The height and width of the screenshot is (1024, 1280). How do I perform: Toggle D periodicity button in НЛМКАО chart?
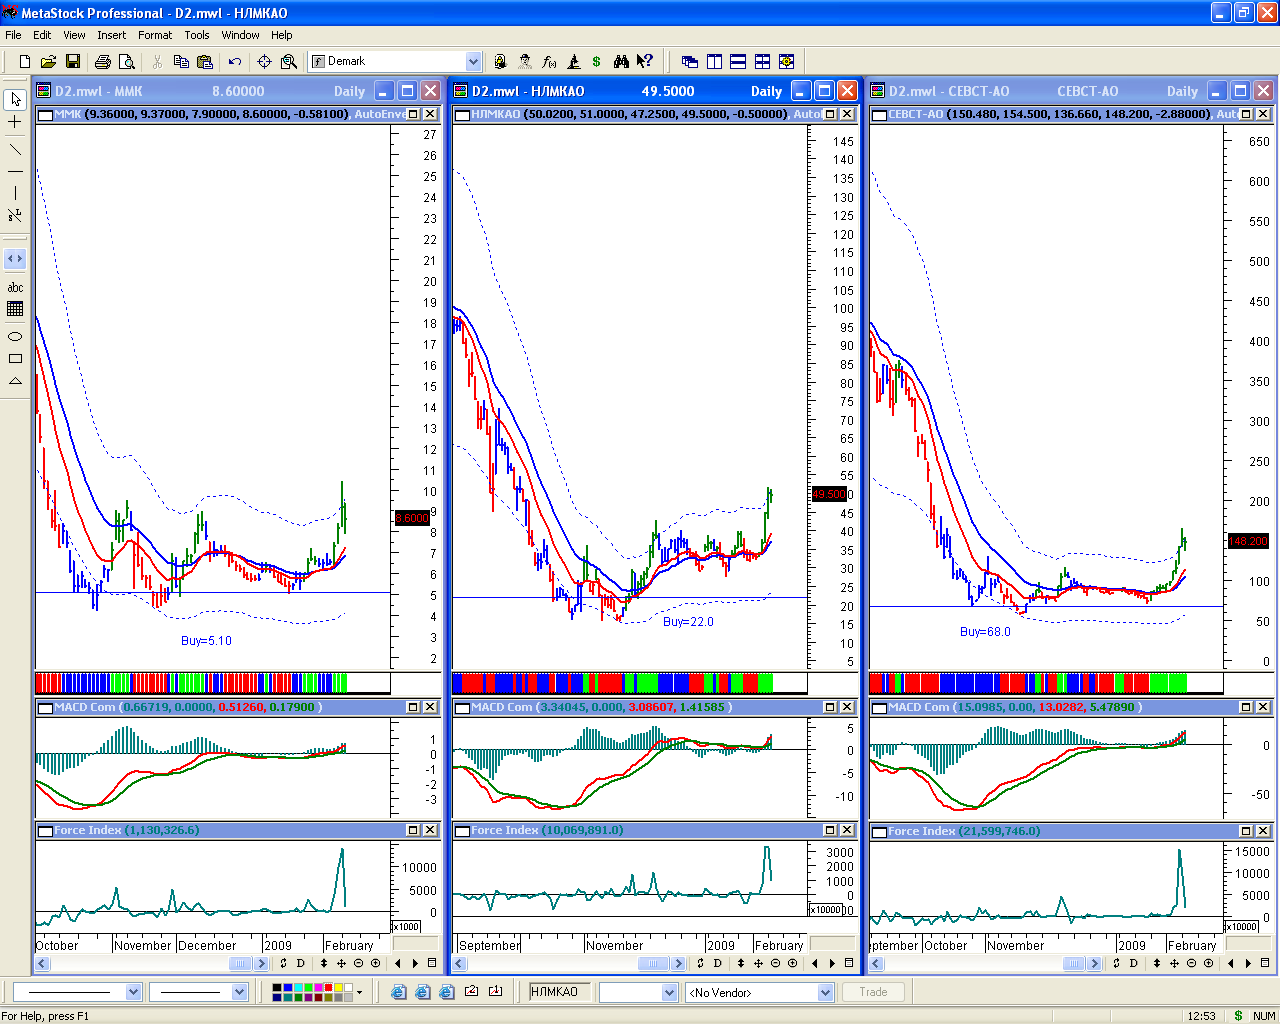717,964
